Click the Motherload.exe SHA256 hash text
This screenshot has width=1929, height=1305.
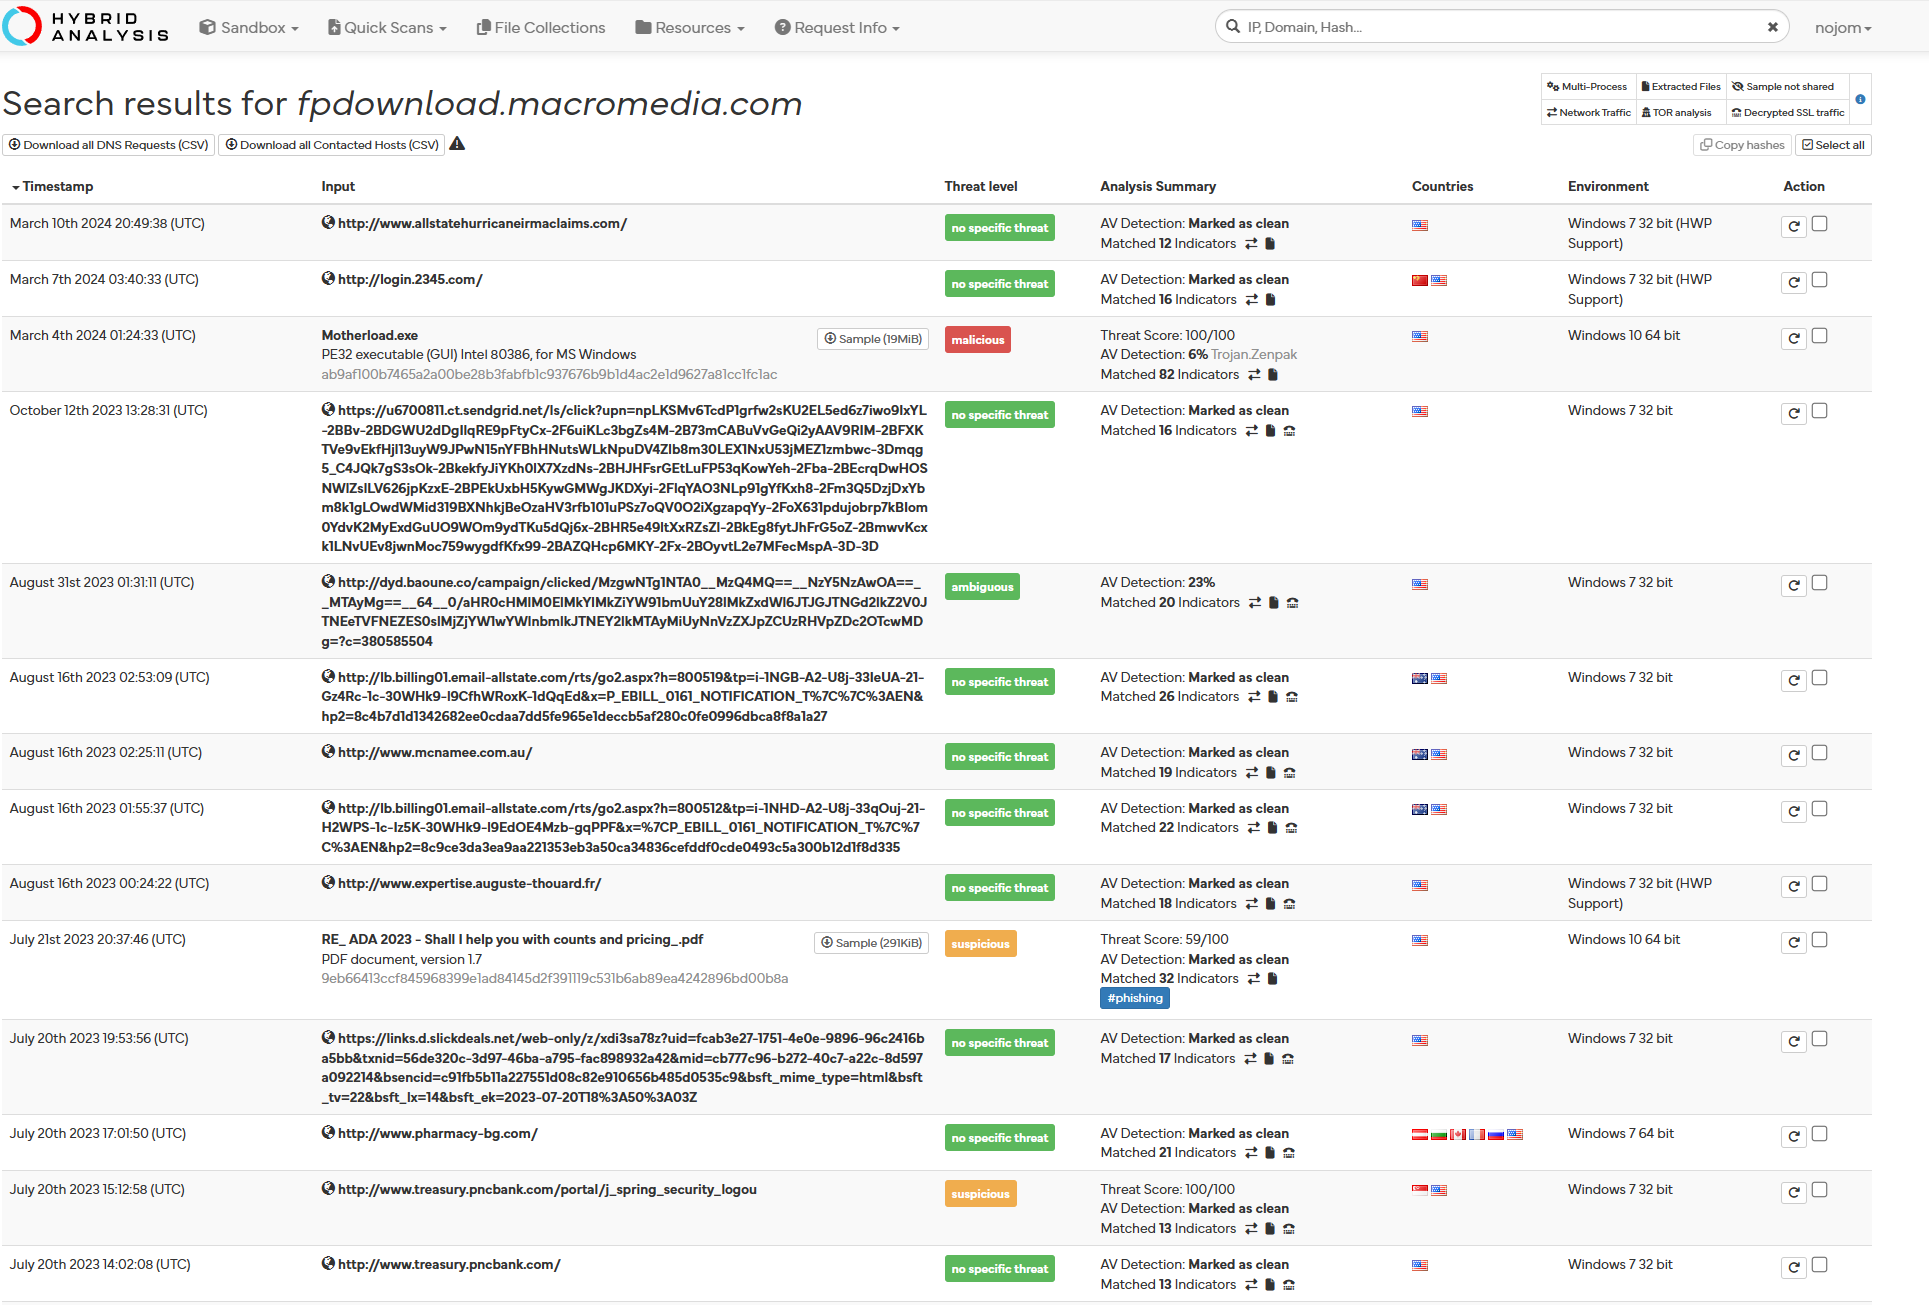549,375
